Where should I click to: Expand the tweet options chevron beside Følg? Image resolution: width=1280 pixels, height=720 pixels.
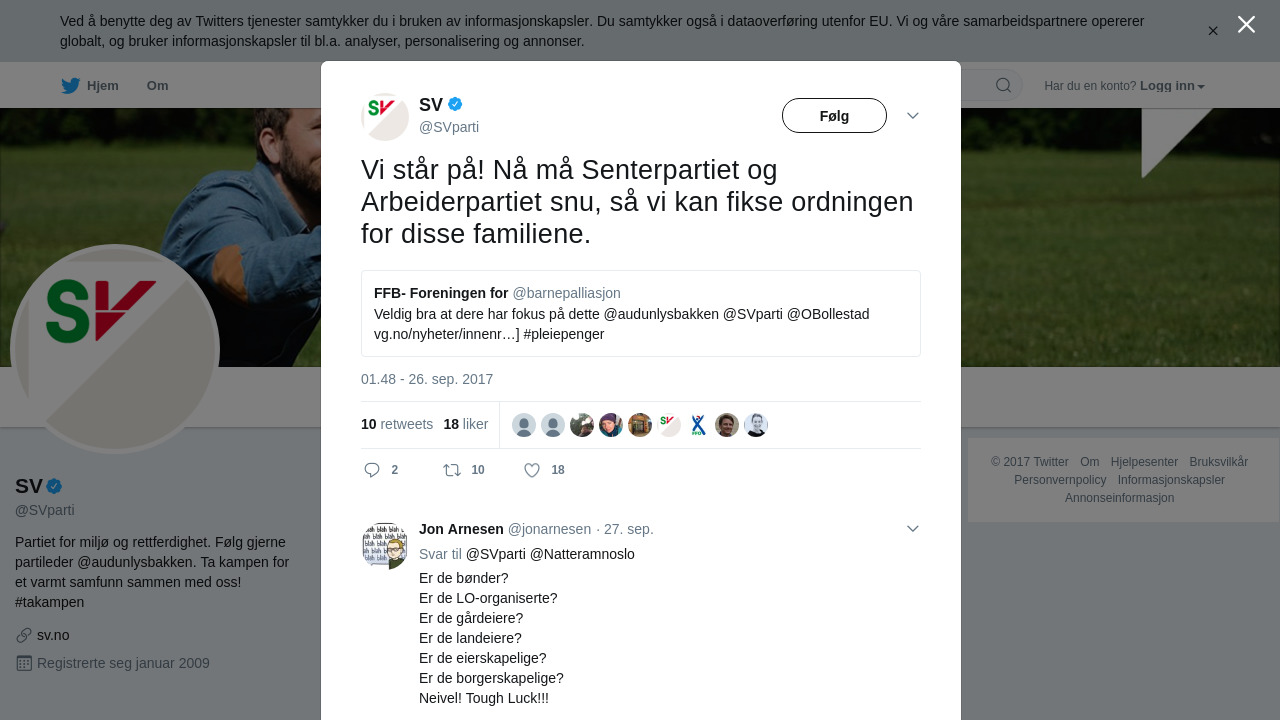pyautogui.click(x=913, y=116)
